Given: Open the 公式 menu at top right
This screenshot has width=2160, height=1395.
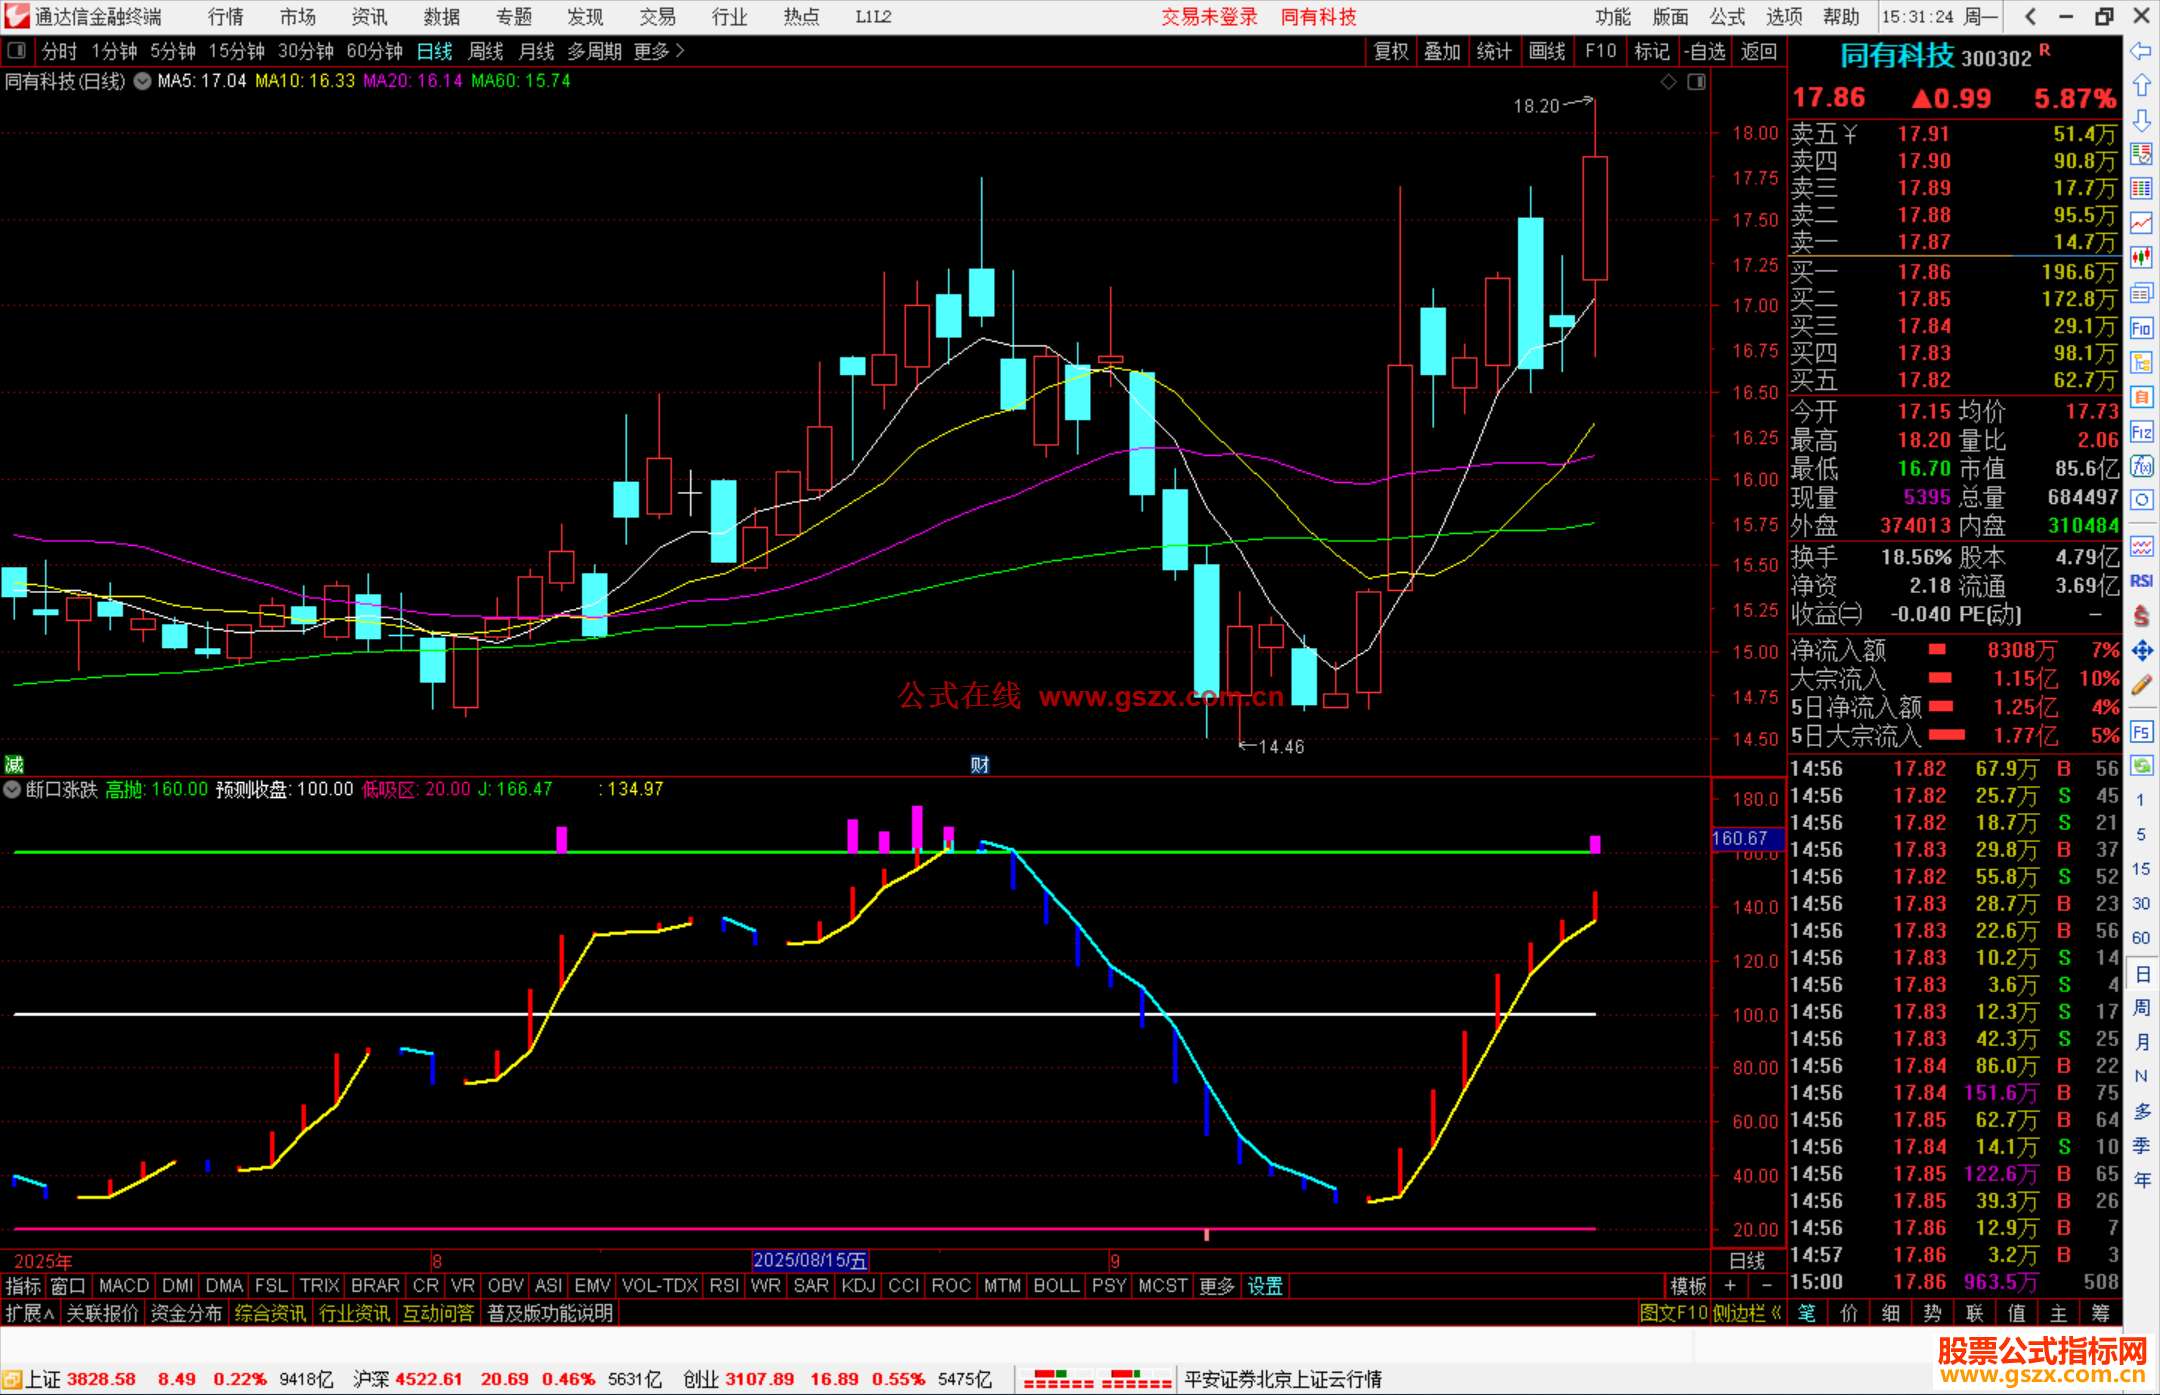Looking at the screenshot, I should (1727, 17).
